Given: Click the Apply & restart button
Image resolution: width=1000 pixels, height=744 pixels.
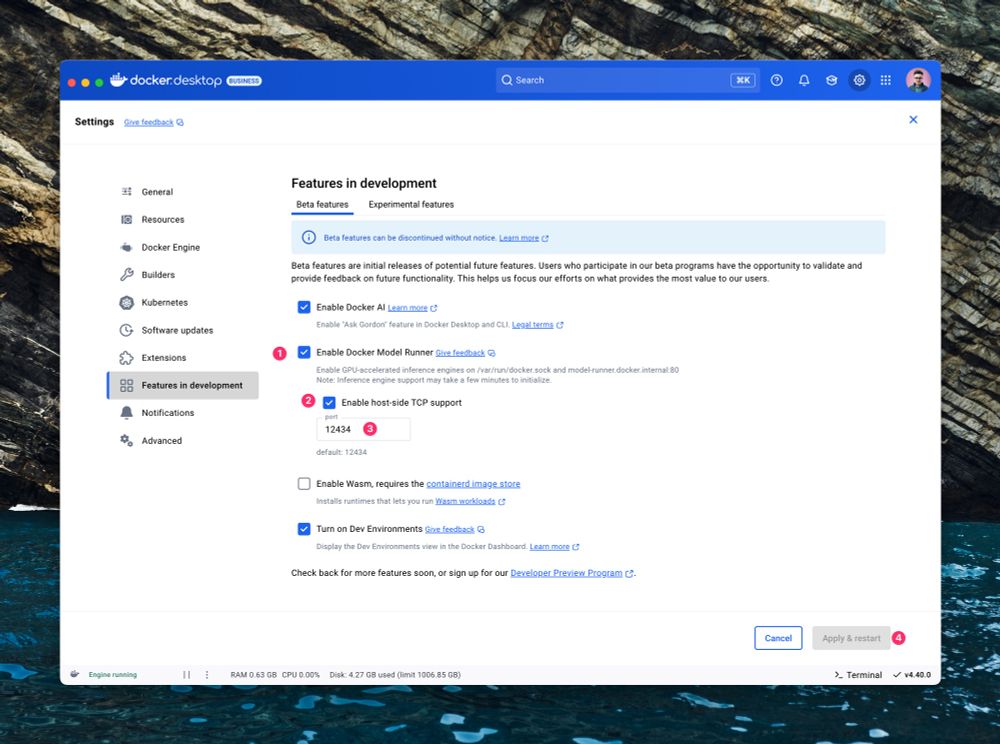Looking at the screenshot, I should [x=851, y=638].
